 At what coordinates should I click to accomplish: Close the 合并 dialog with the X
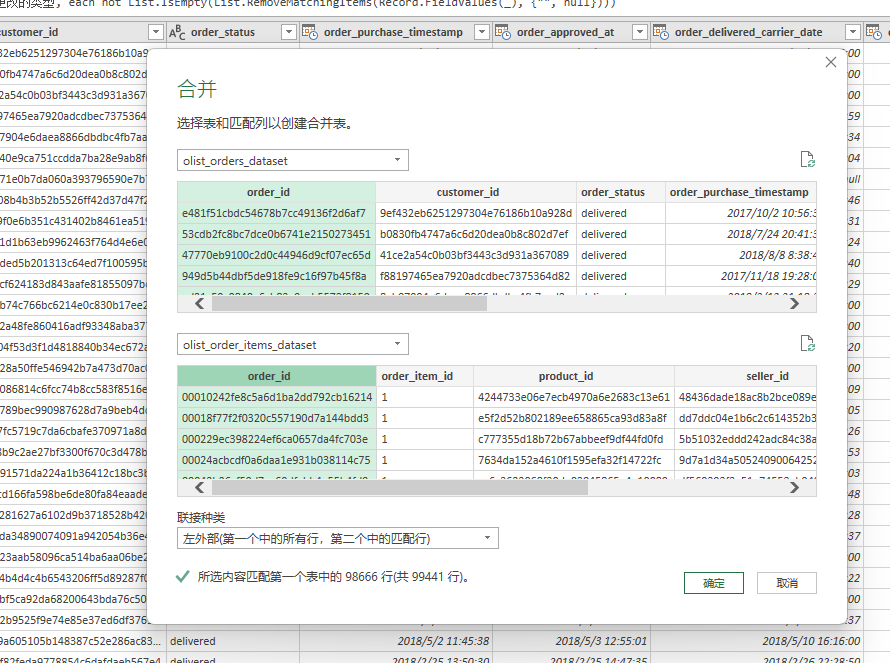click(x=831, y=62)
